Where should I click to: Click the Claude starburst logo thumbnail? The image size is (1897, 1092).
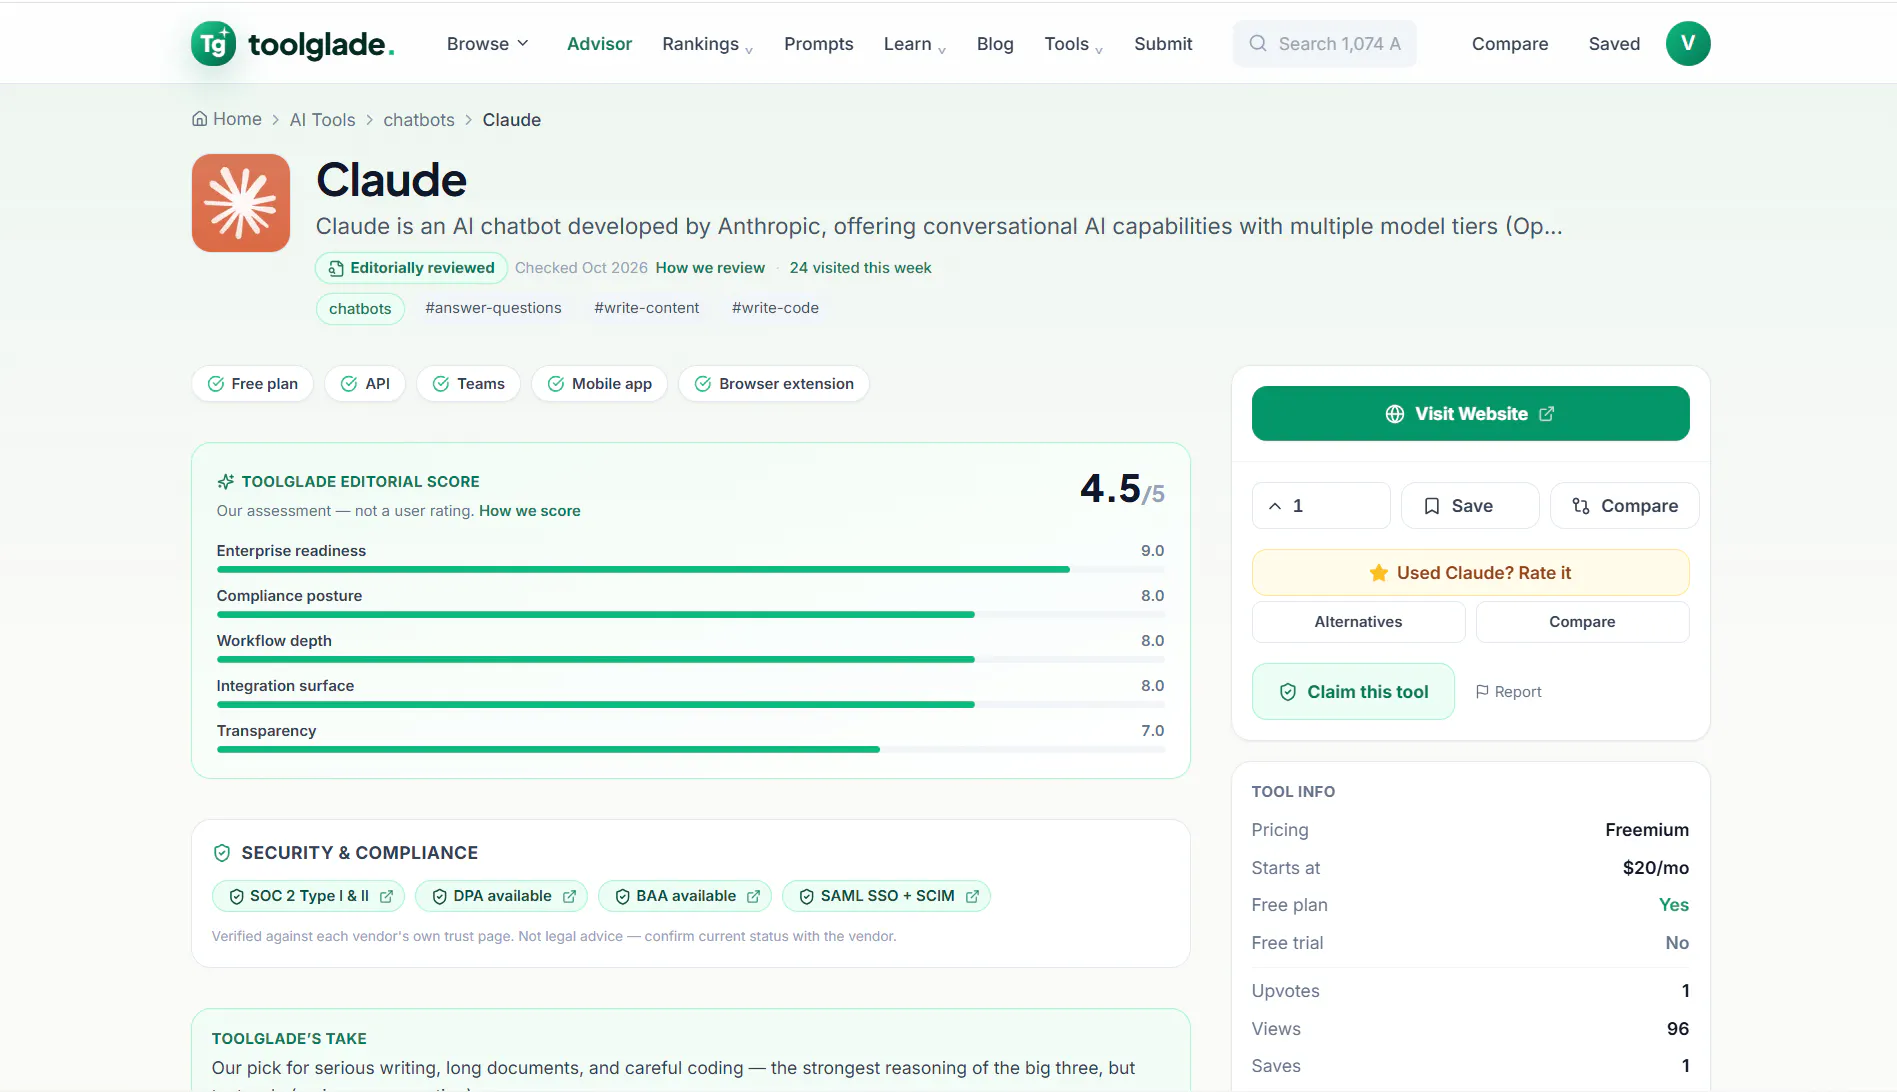point(241,203)
